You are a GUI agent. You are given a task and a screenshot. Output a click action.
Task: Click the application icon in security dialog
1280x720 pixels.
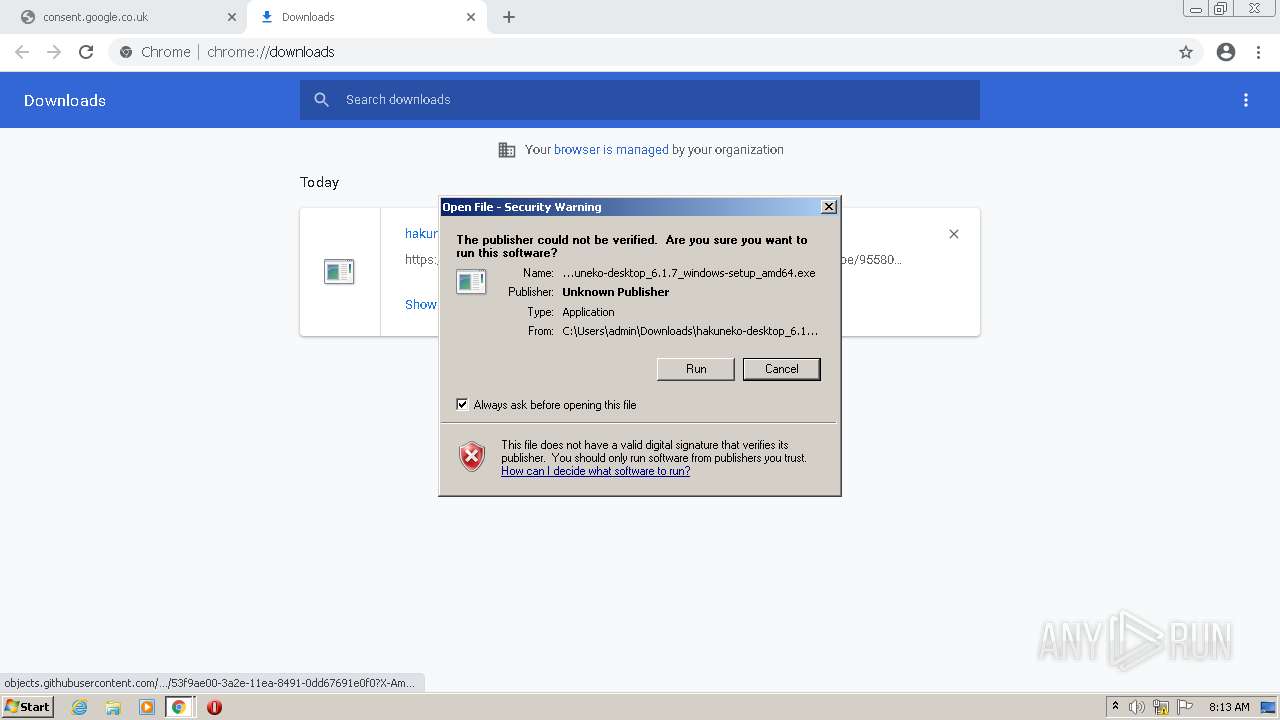[x=471, y=282]
